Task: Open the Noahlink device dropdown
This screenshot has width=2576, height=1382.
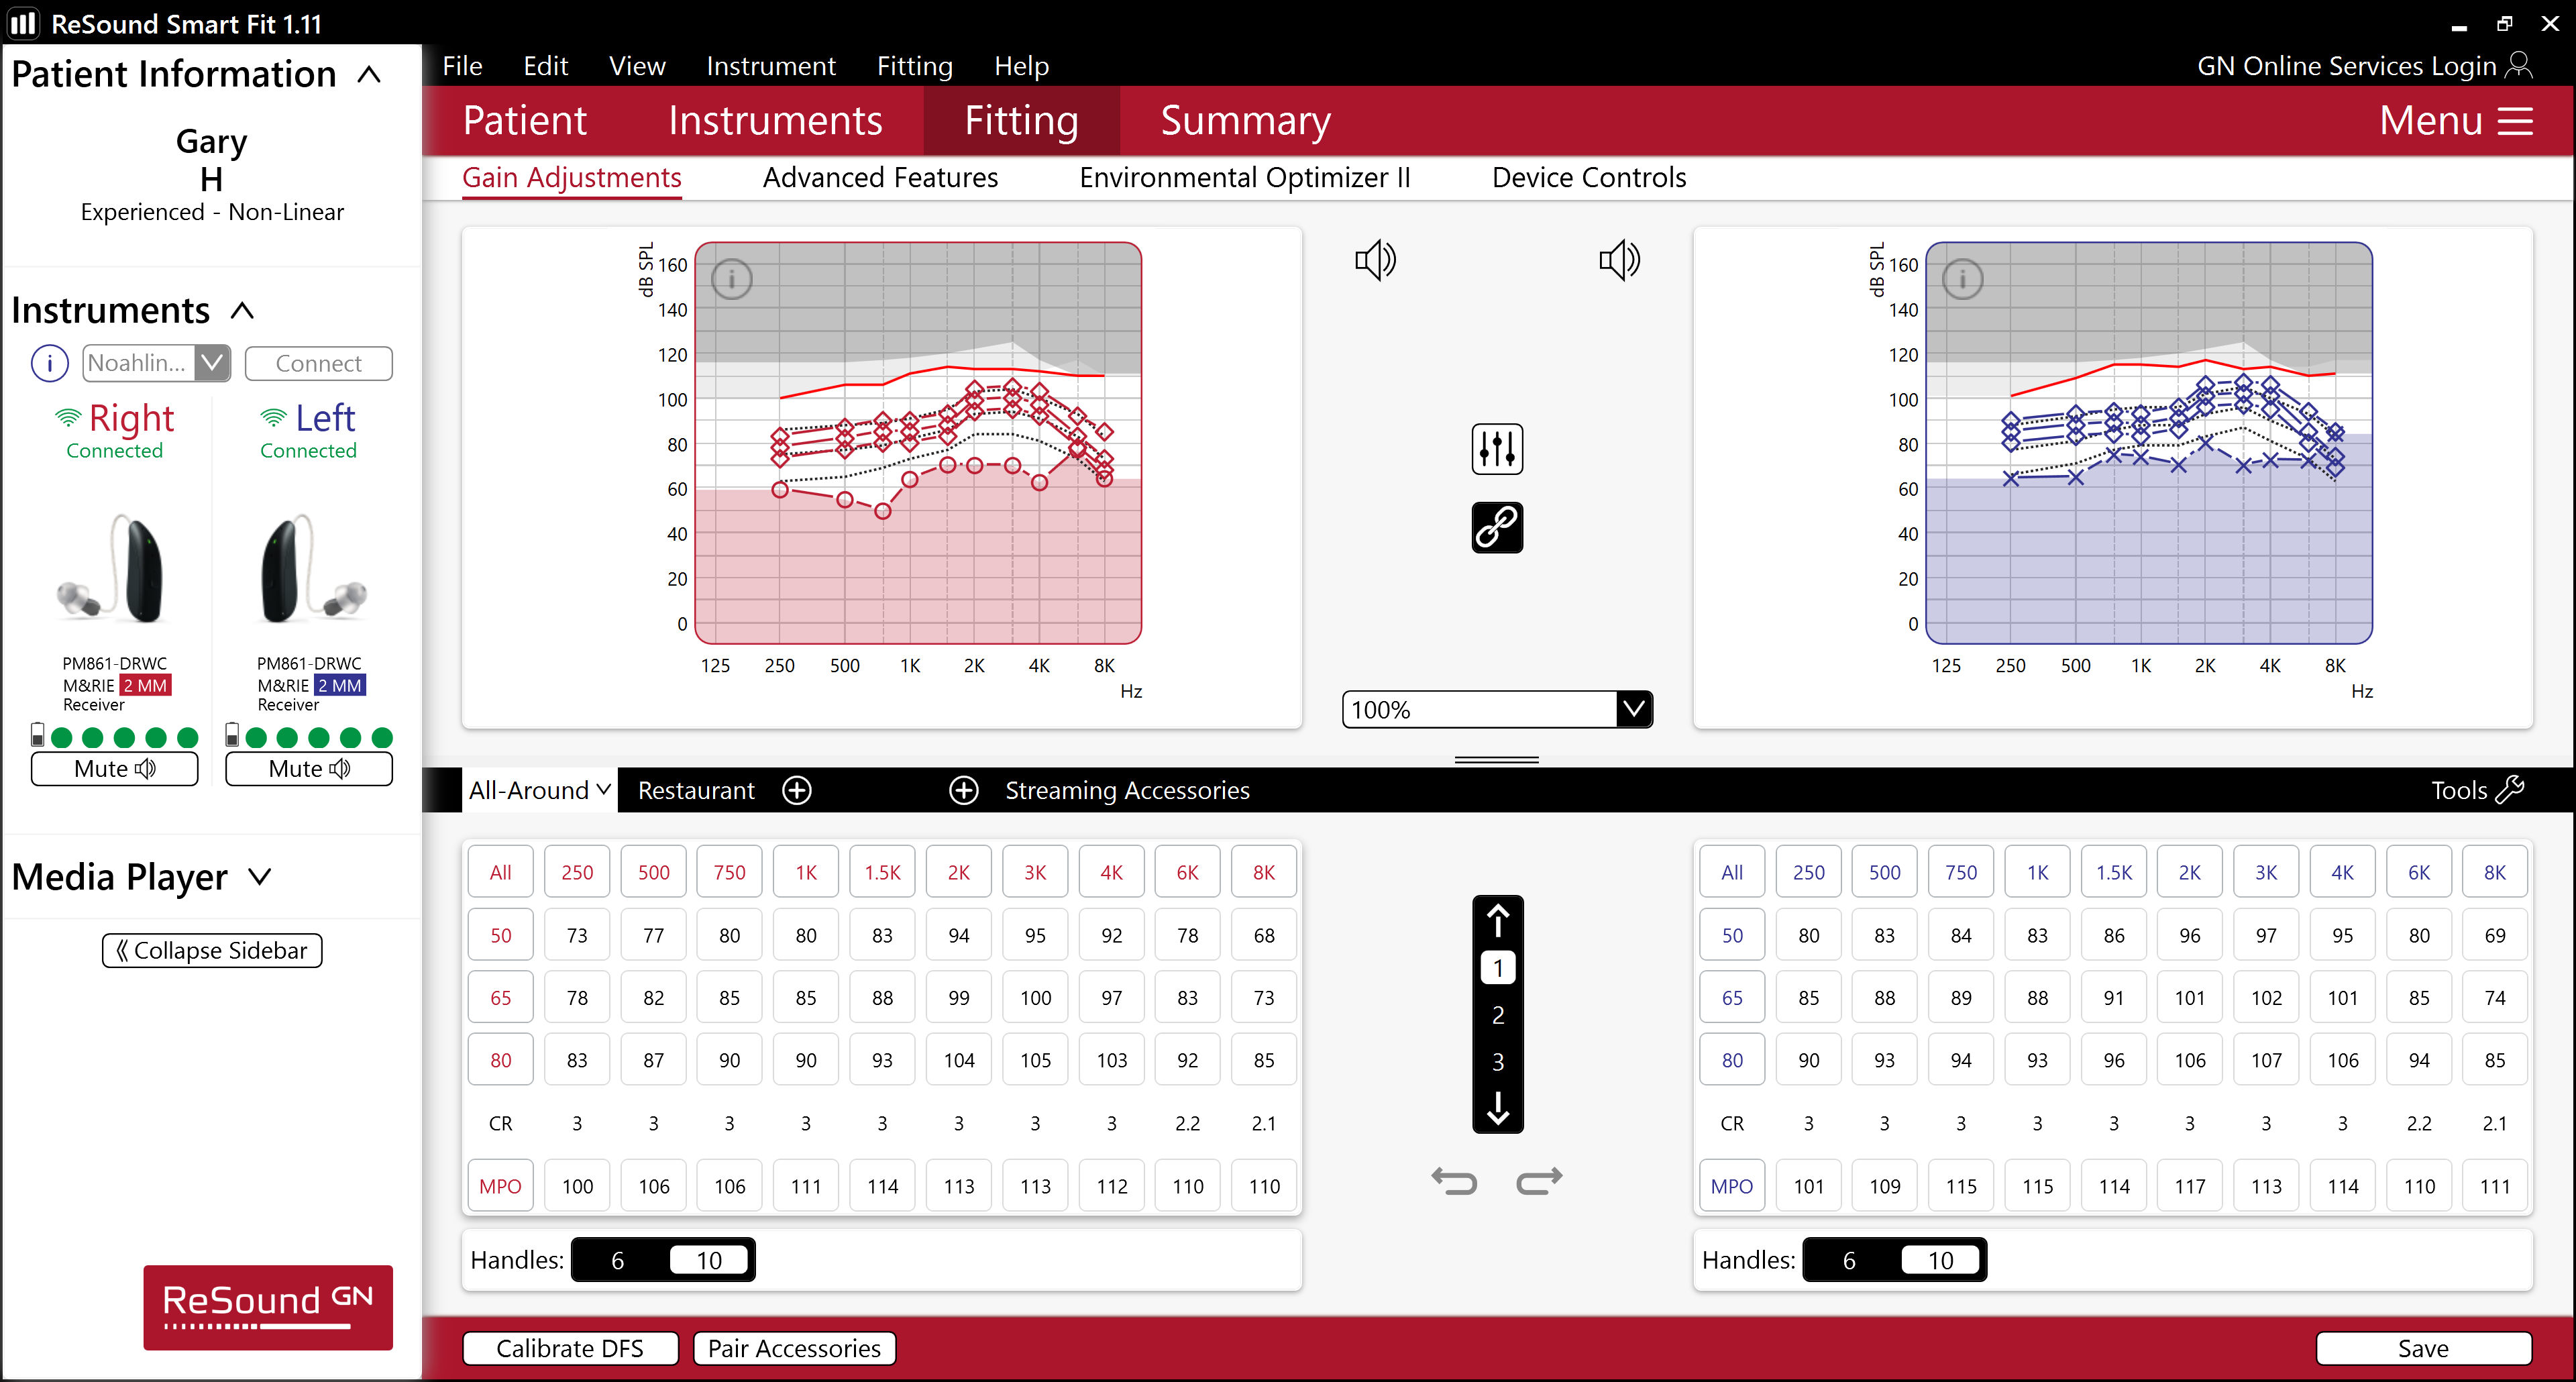Action: (212, 362)
